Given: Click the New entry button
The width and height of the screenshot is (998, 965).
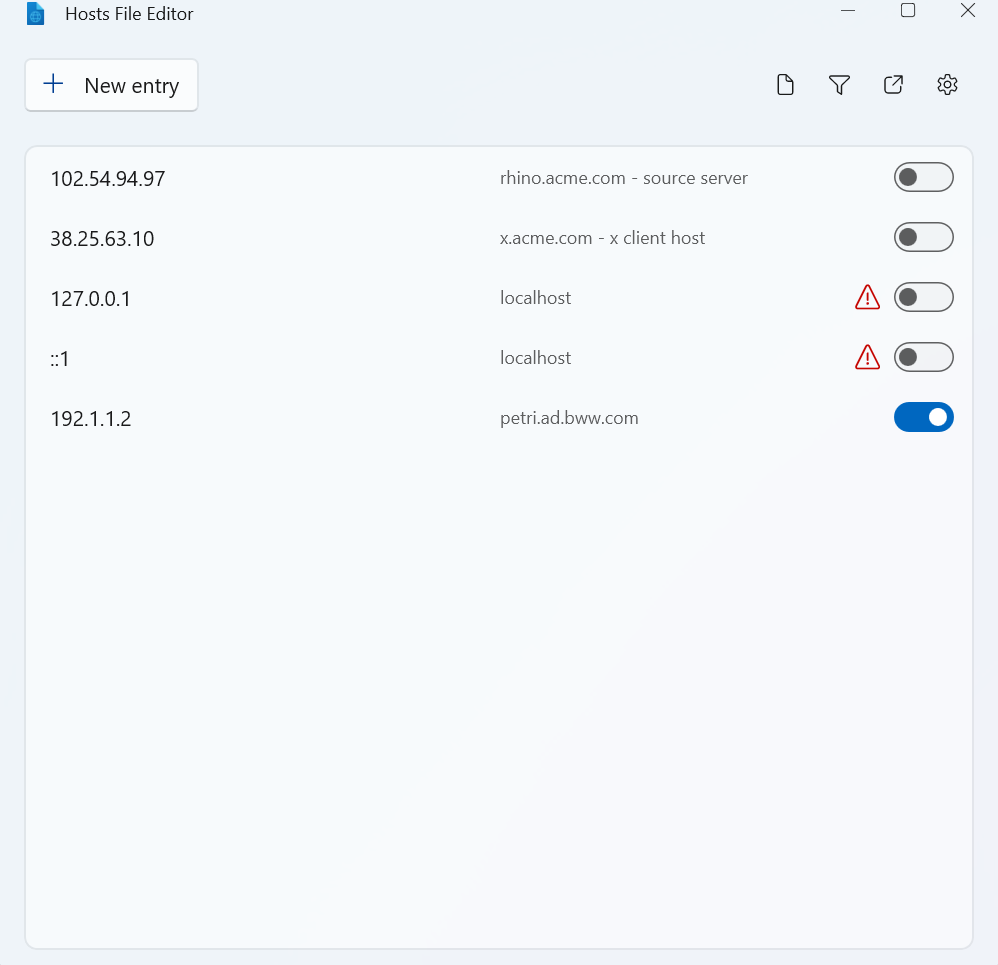Looking at the screenshot, I should [111, 85].
